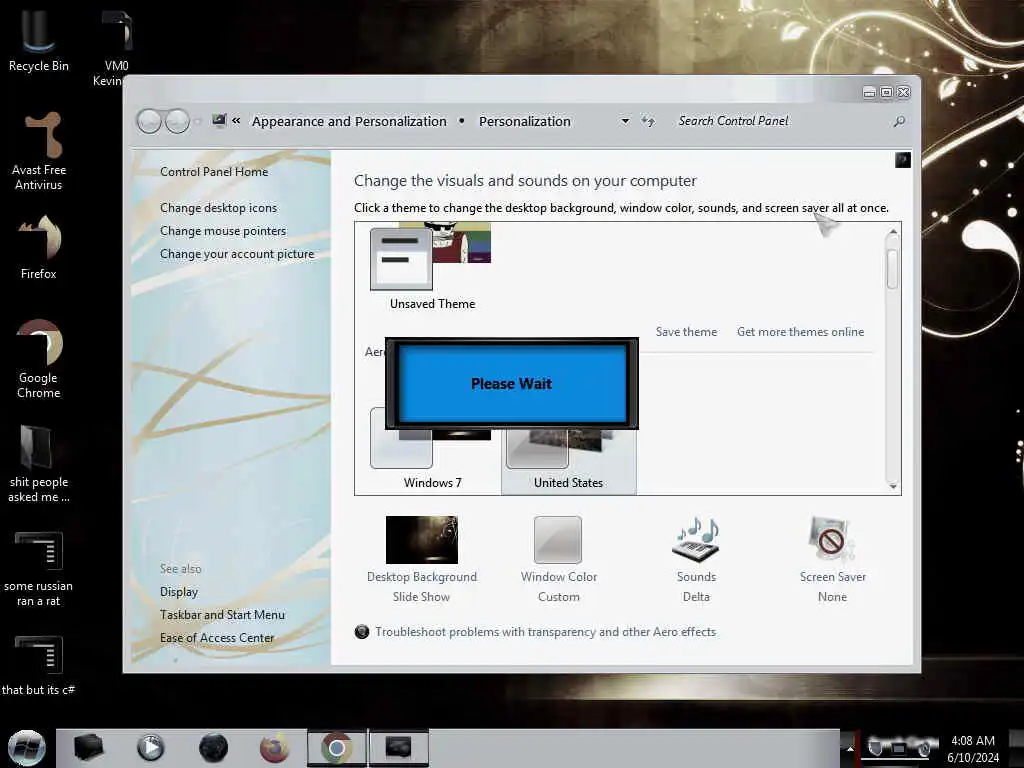Open Ease of Access Center link
The width and height of the screenshot is (1024, 768).
coord(217,637)
